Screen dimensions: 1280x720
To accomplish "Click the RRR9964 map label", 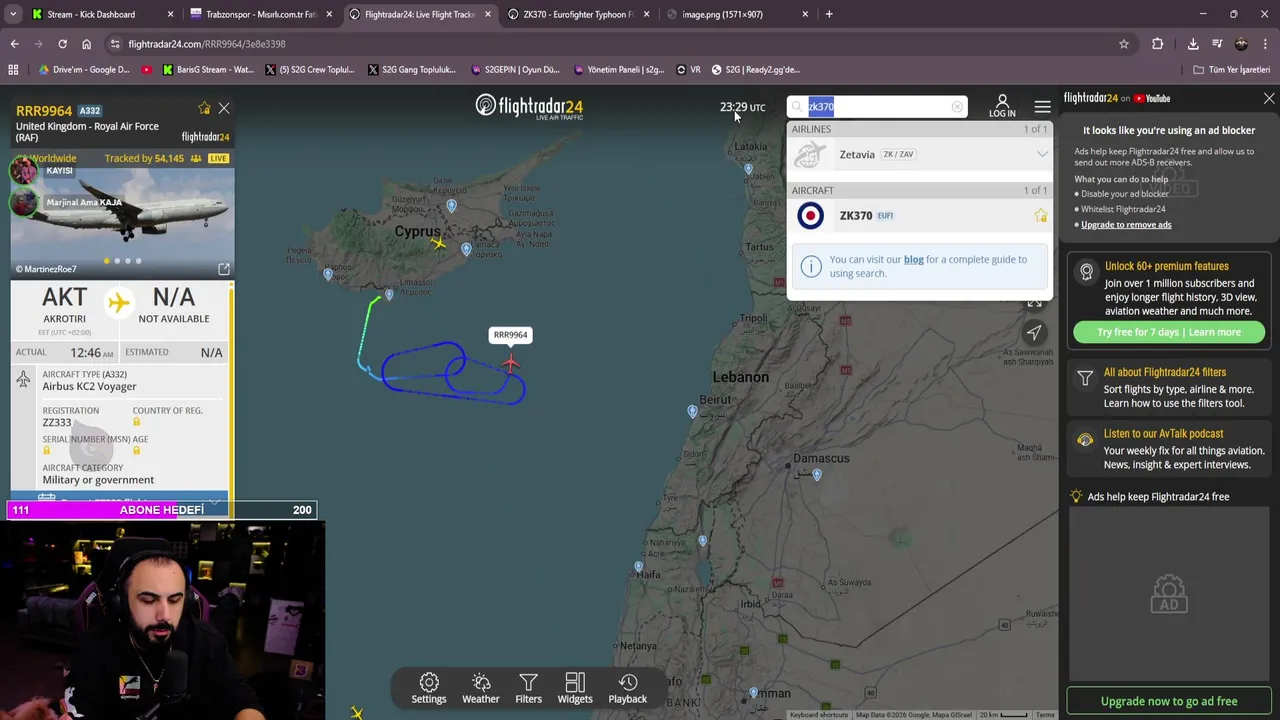I will [510, 335].
